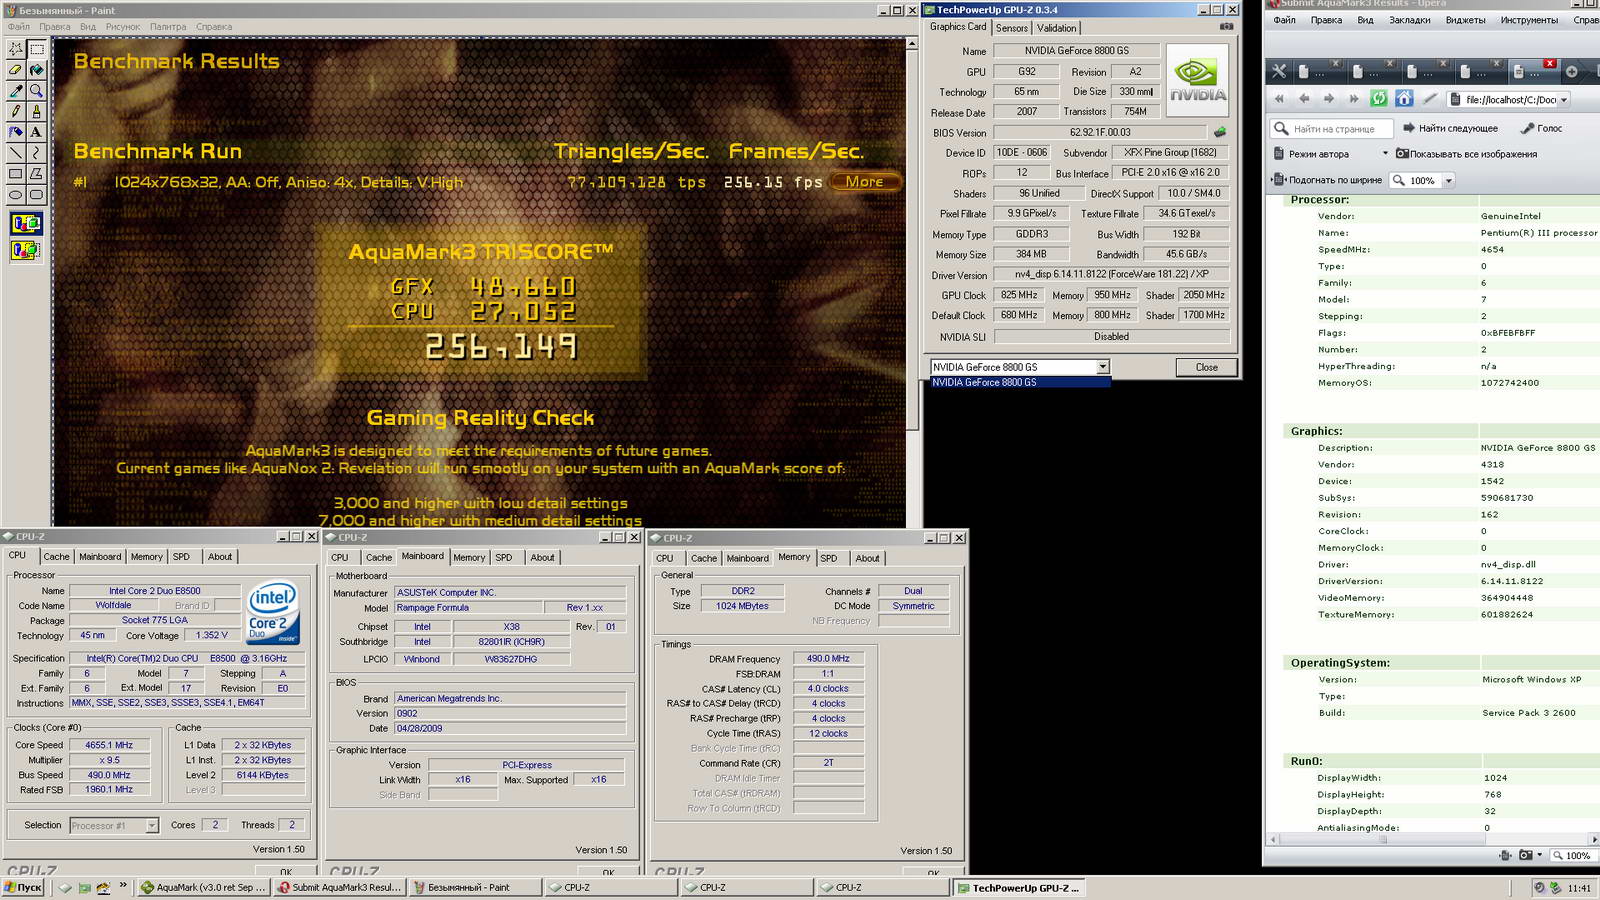Open the Cache tab in first CPU-Z window
Image resolution: width=1600 pixels, height=900 pixels.
[x=56, y=557]
